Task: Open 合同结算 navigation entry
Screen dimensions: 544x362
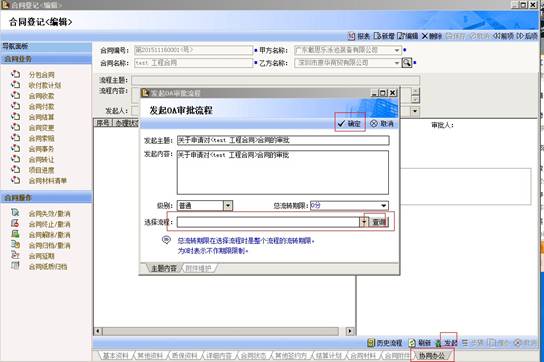Action: pyautogui.click(x=41, y=117)
